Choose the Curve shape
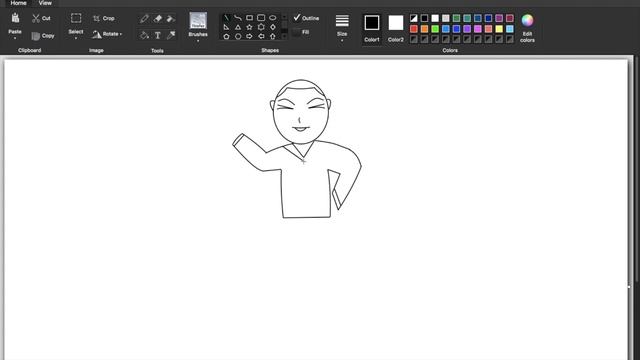640x360 pixels. click(238, 18)
